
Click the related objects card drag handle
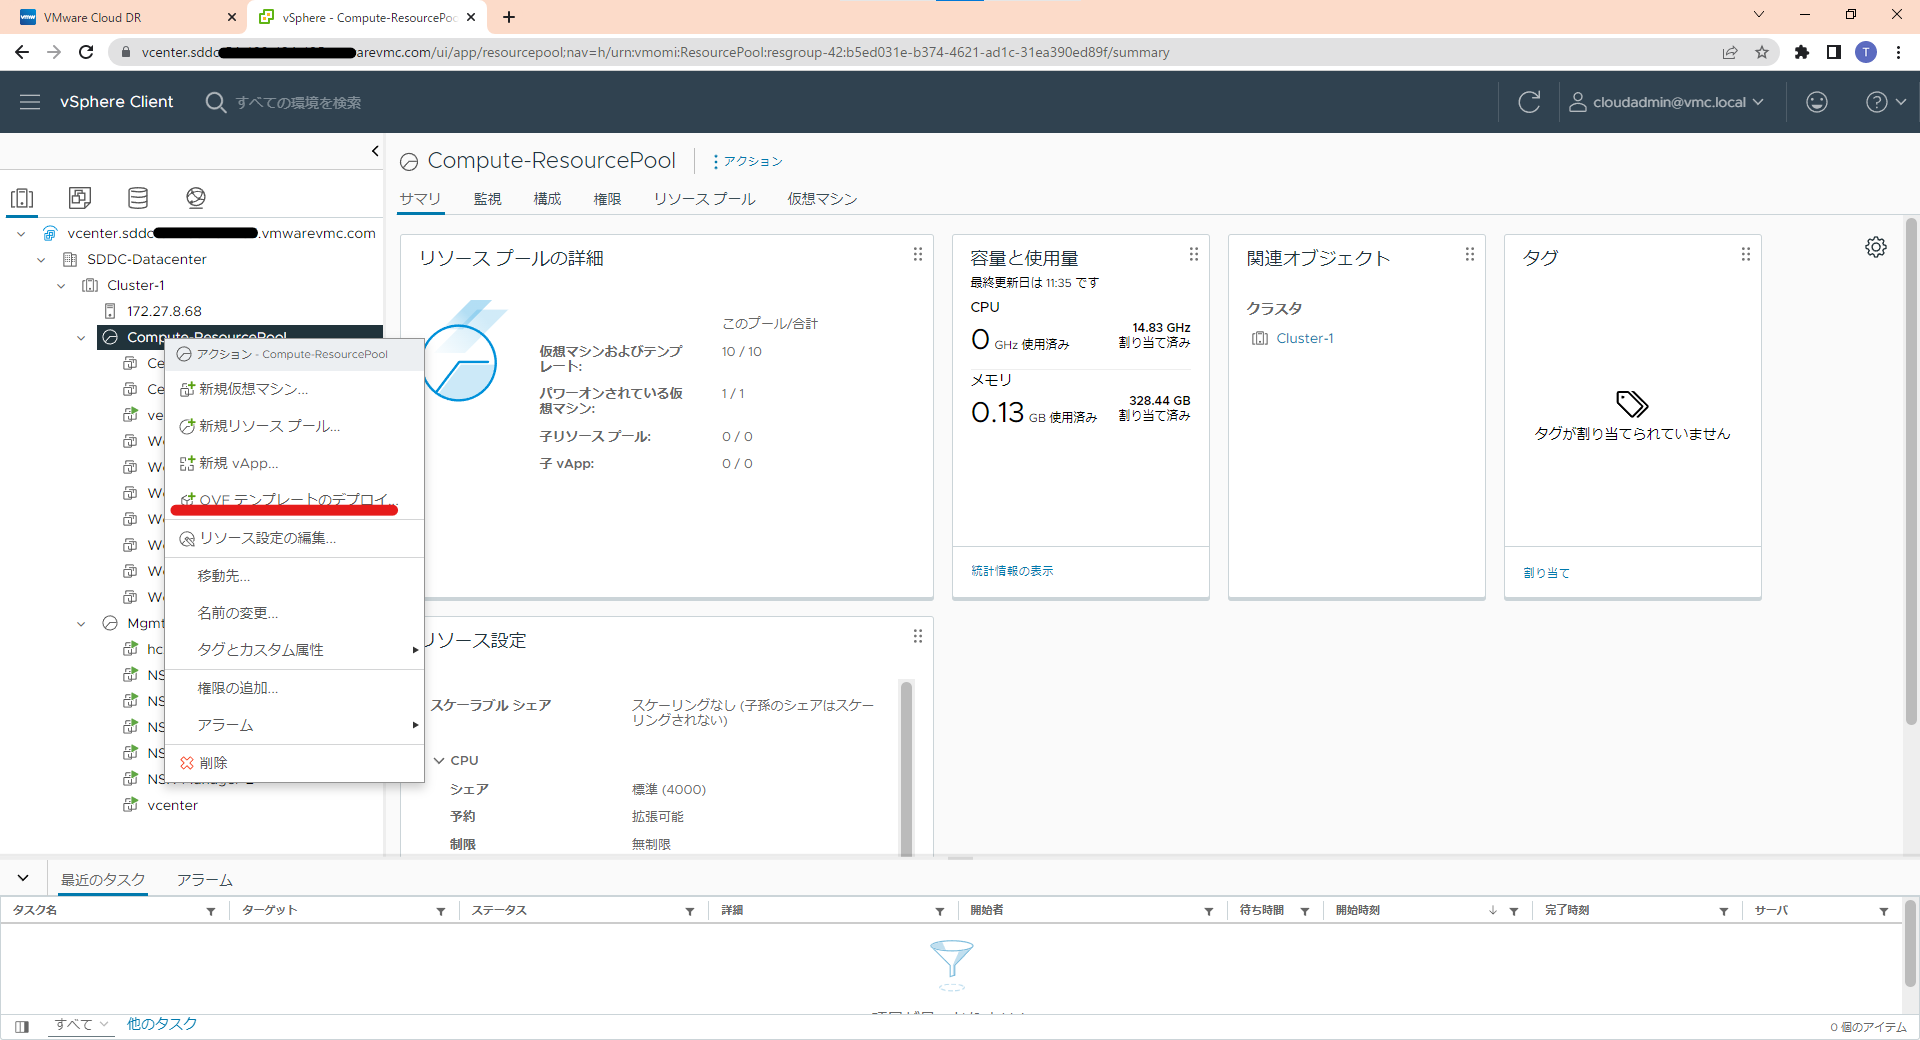[x=1470, y=255]
